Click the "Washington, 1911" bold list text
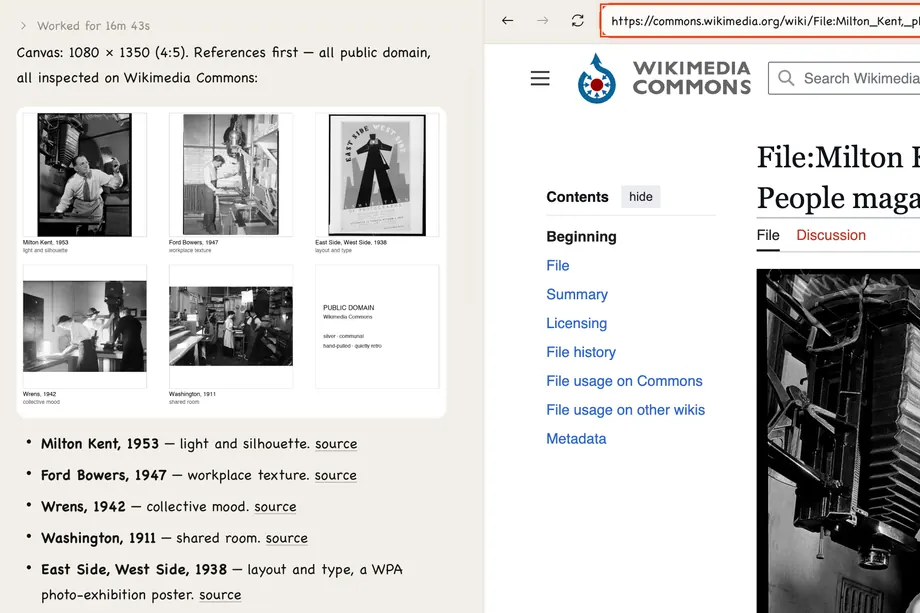The height and width of the screenshot is (613, 920). (x=99, y=539)
